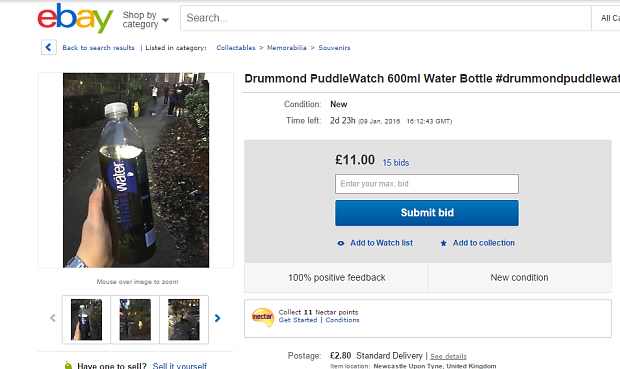View the 15 bids link
This screenshot has height=369, width=620.
pos(396,163)
